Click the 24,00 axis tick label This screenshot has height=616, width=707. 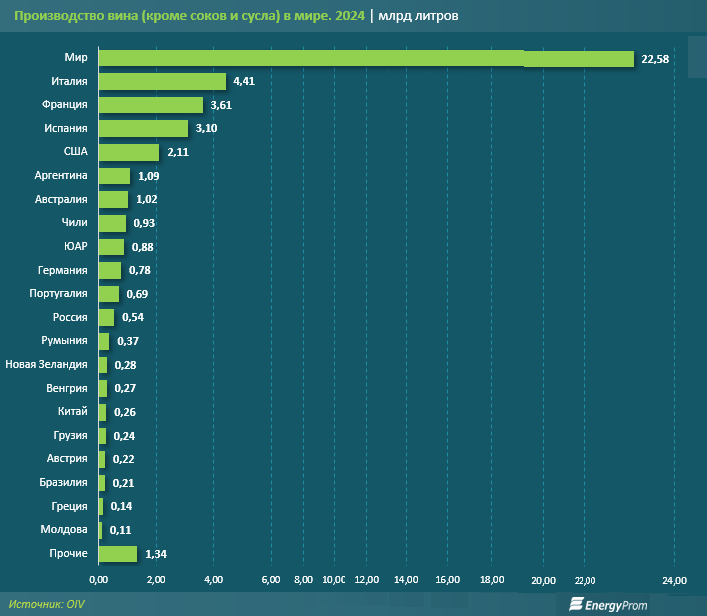tap(674, 581)
